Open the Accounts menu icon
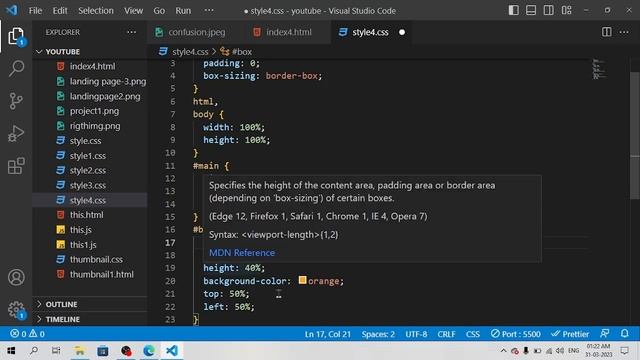Viewport: 640px width, 360px height. [16, 278]
